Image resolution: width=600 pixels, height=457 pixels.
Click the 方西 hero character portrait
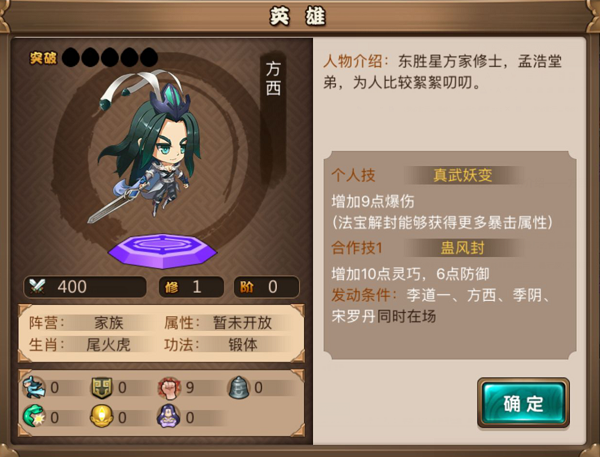tap(148, 147)
